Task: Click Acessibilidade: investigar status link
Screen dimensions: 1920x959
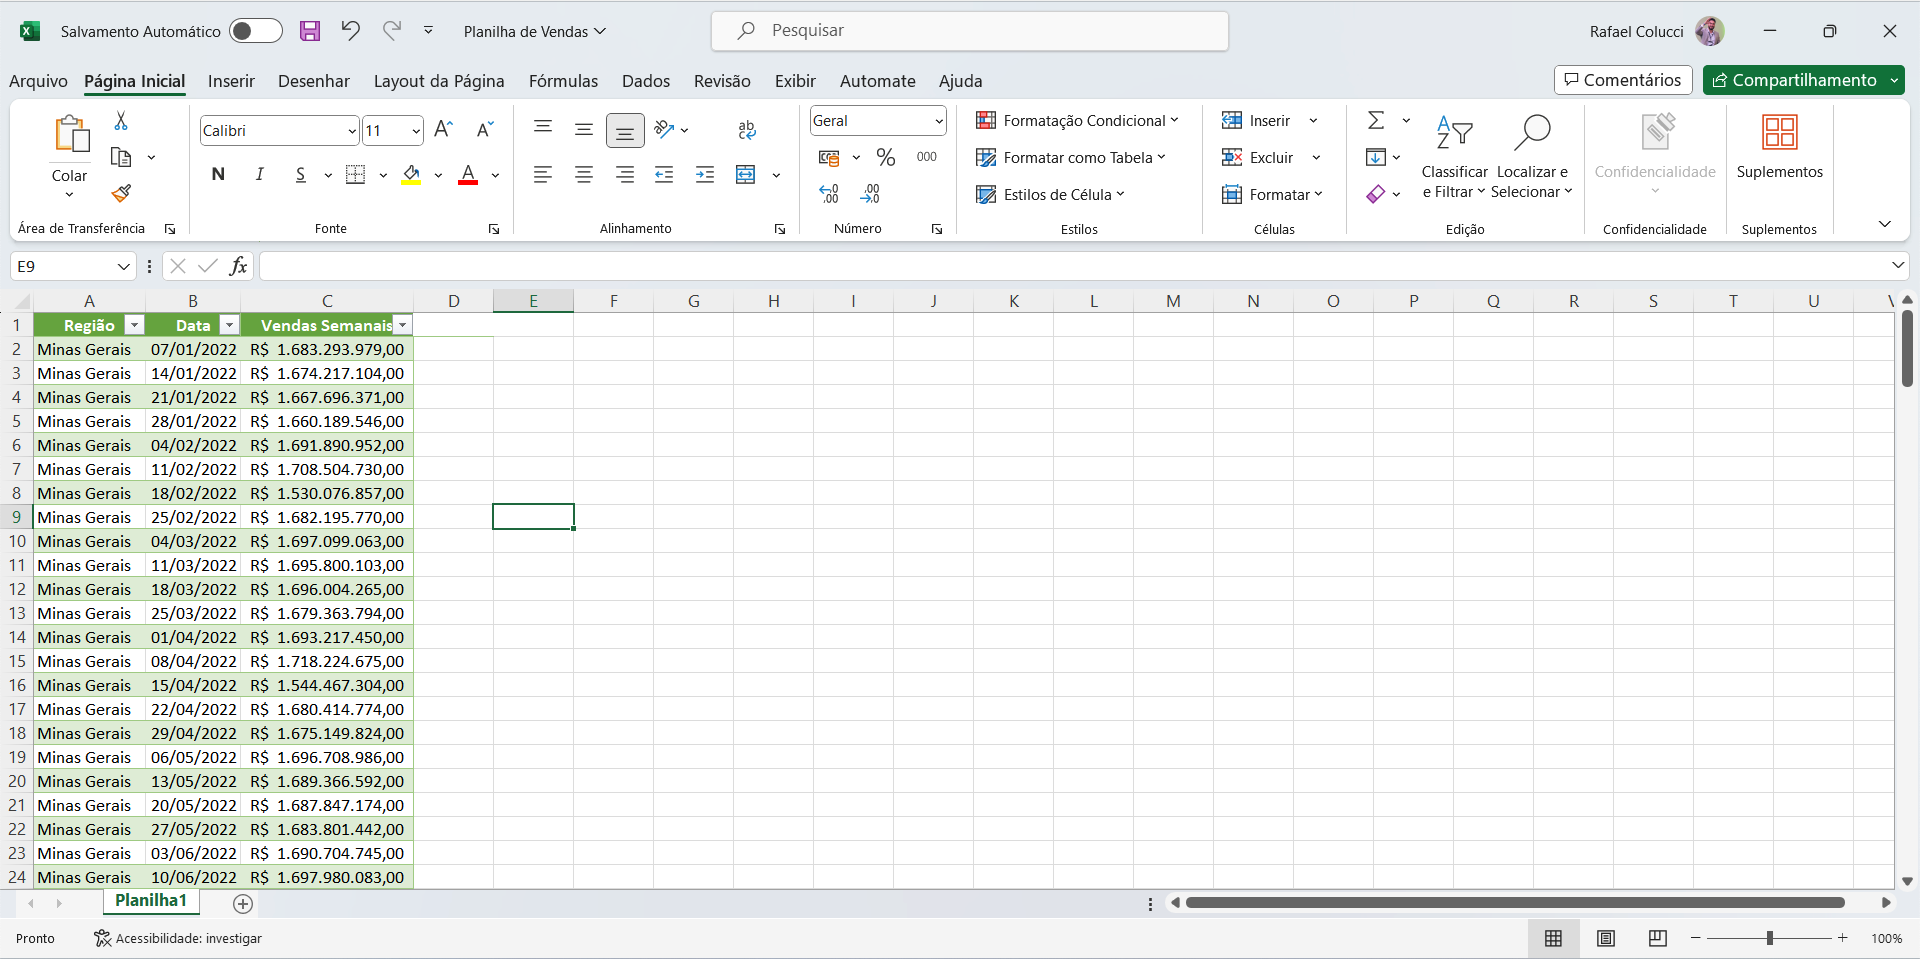Action: (x=178, y=938)
